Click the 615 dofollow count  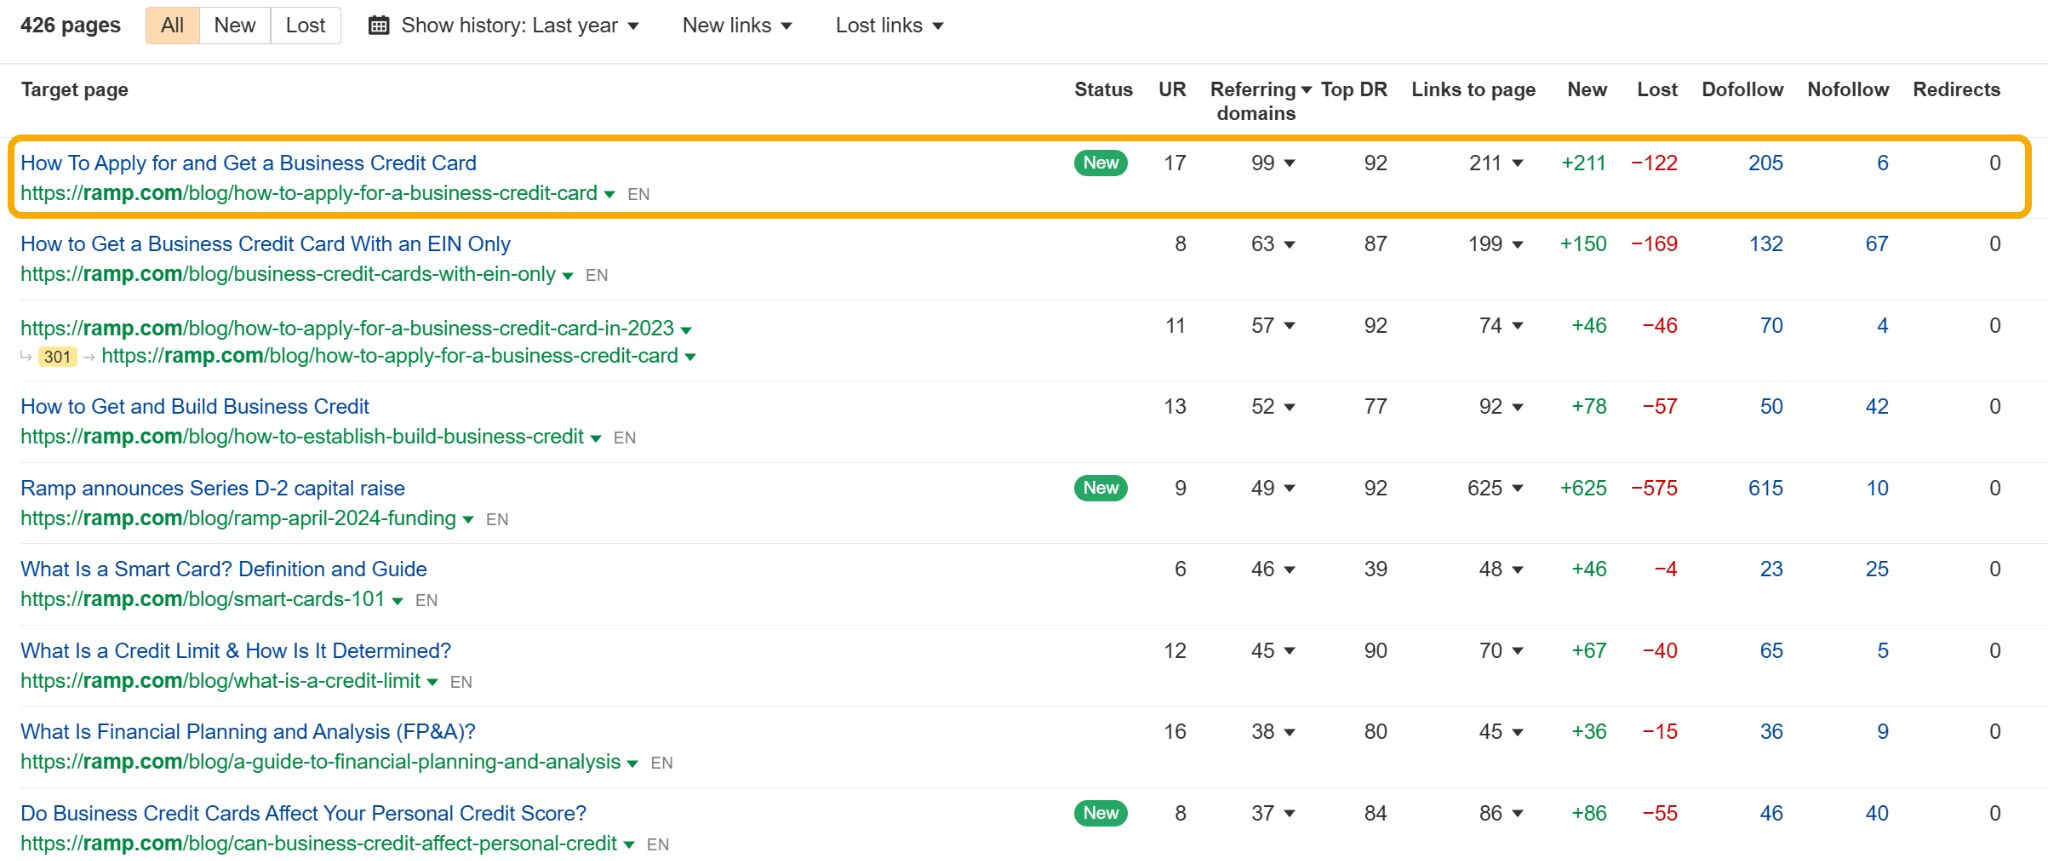1765,488
